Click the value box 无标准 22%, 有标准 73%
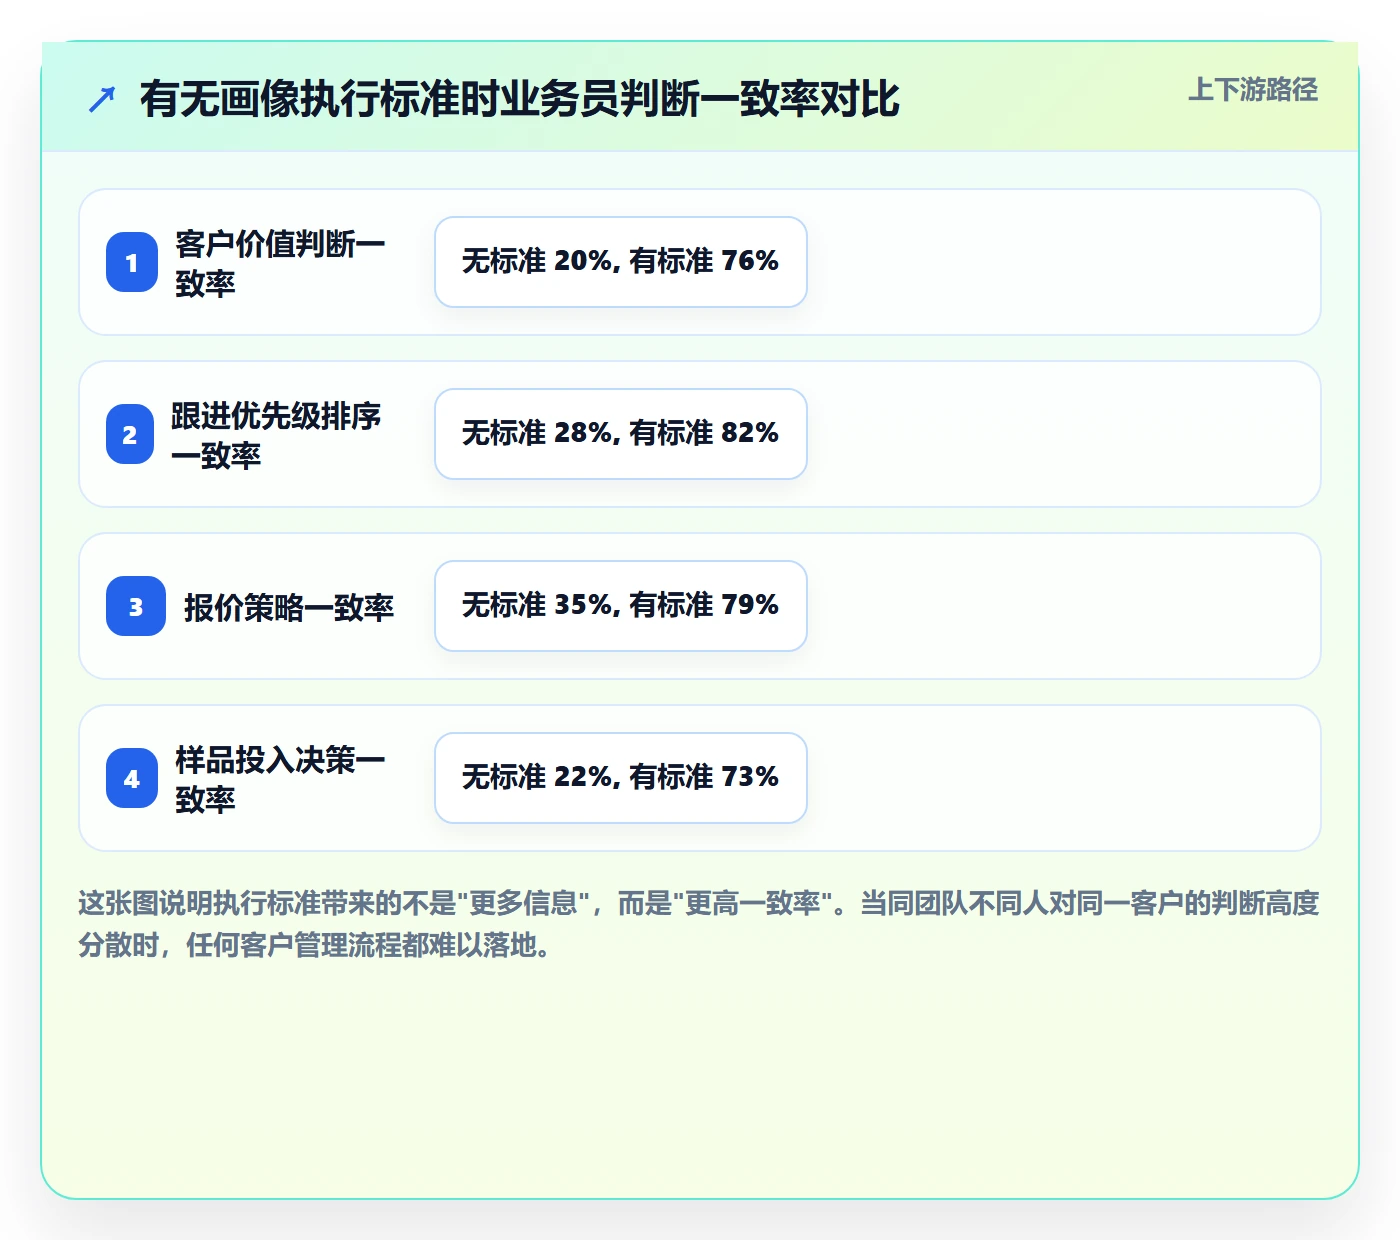 (x=621, y=778)
